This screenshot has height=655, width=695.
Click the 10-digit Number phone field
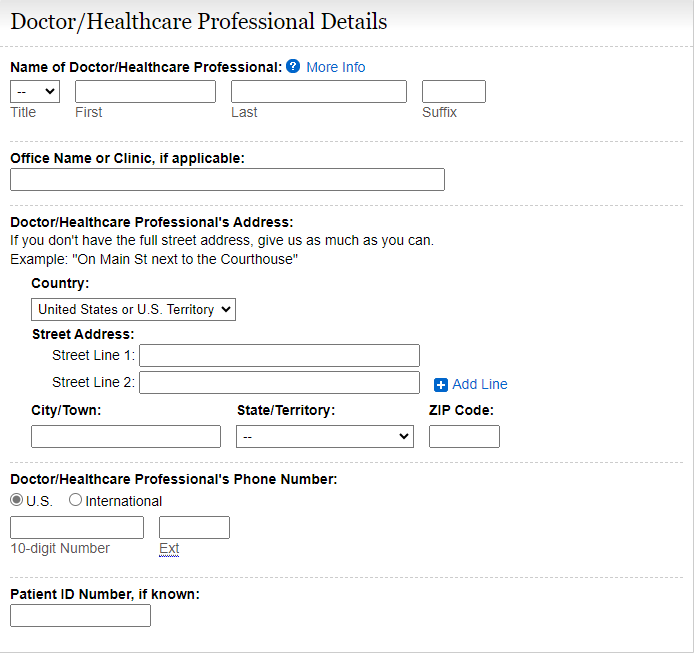(77, 528)
